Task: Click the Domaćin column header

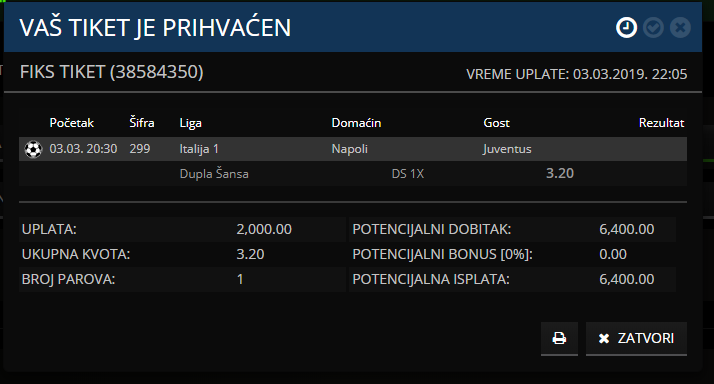Action: click(356, 123)
